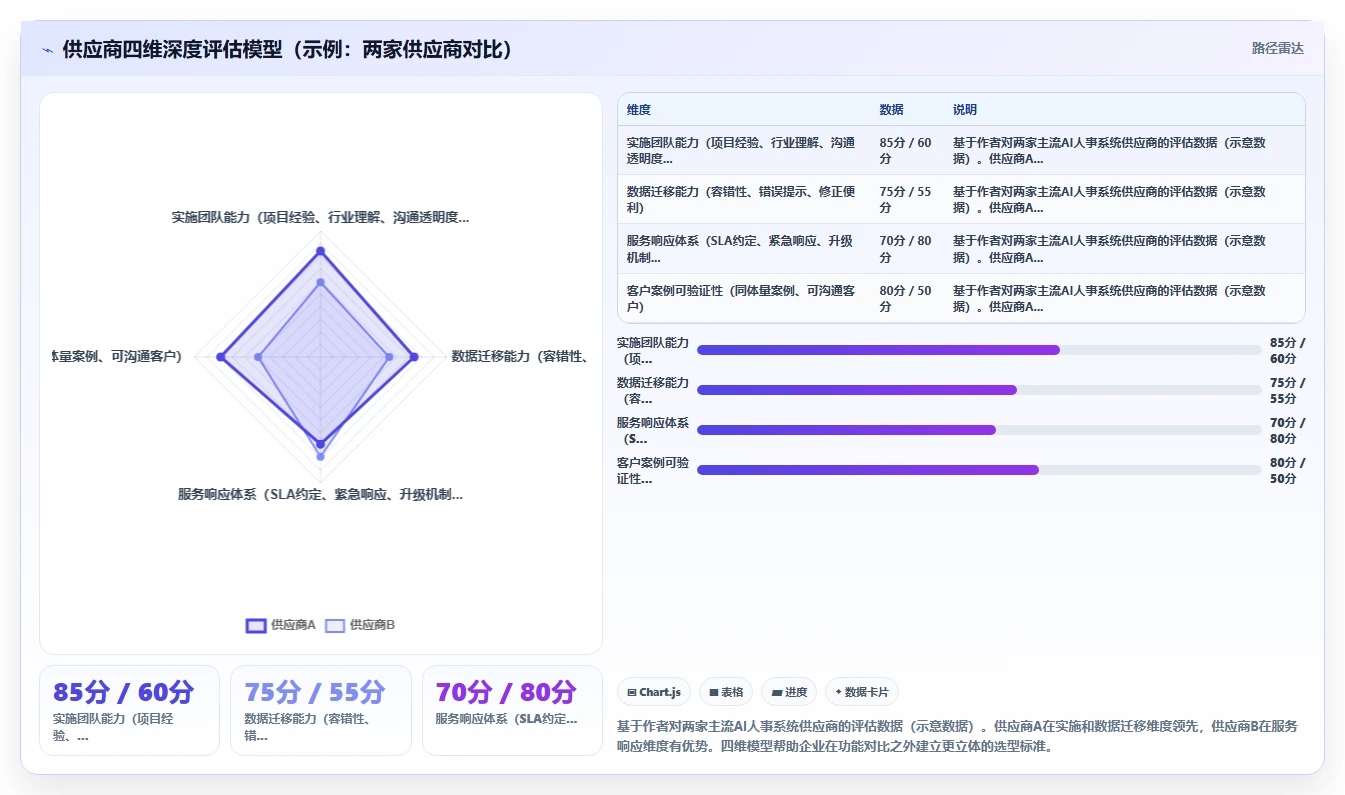Click the 服务响应体系 progress bar
The image size is (1345, 795).
click(979, 430)
